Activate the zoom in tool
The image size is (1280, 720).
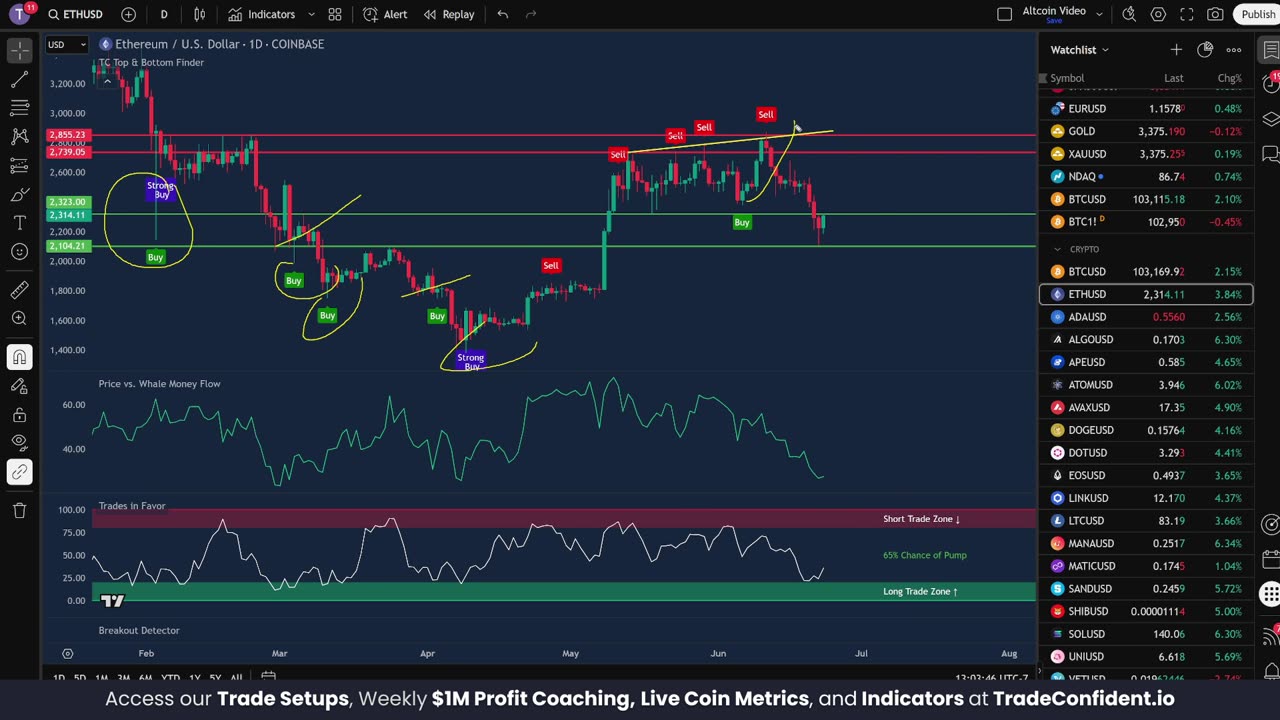coord(19,319)
